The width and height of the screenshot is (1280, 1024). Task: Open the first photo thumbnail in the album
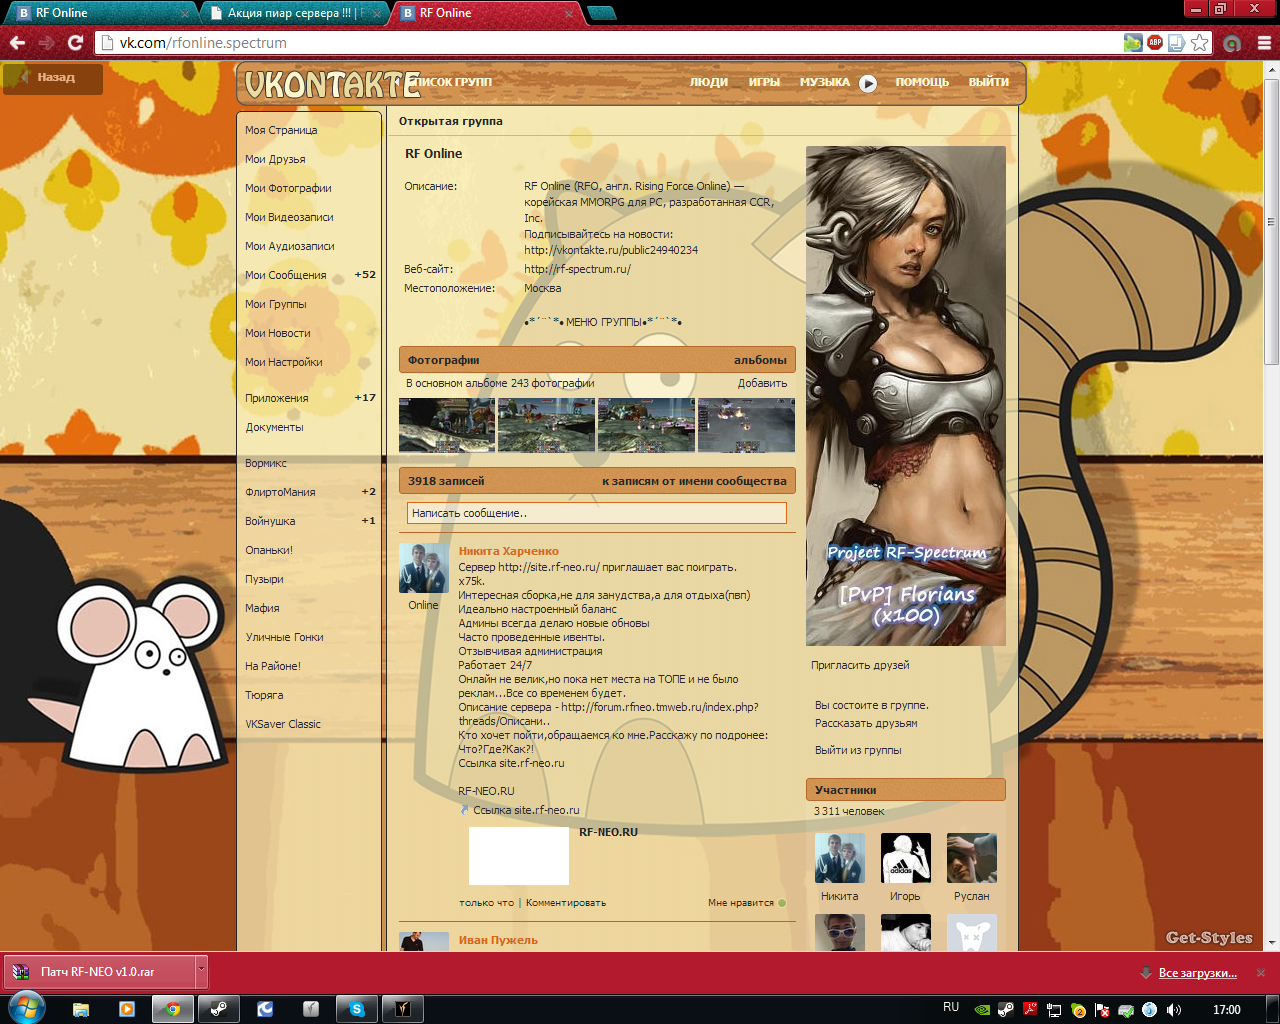pos(447,425)
